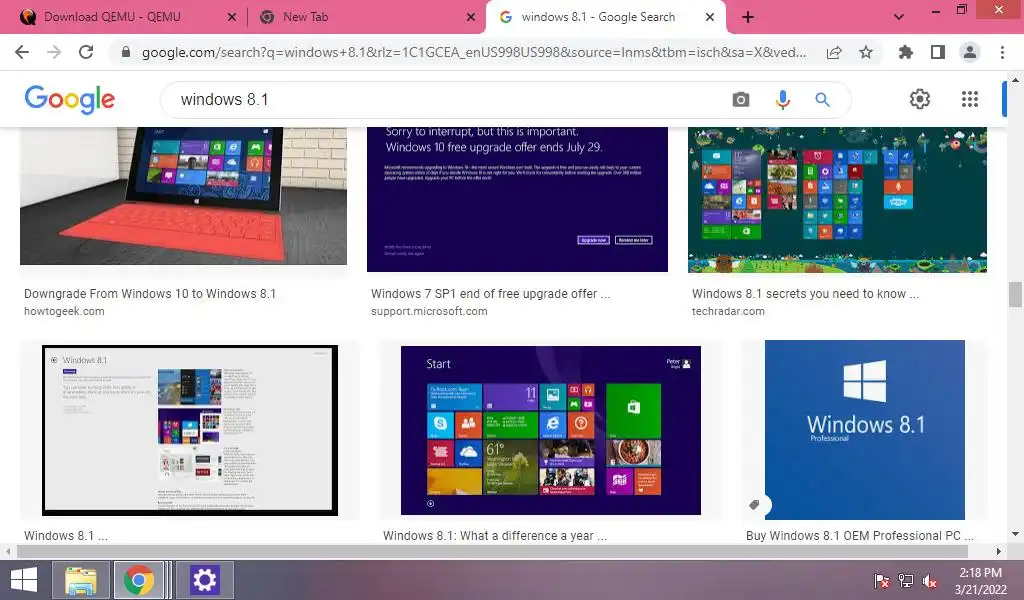Open the Chrome three-dot menu

click(1002, 52)
